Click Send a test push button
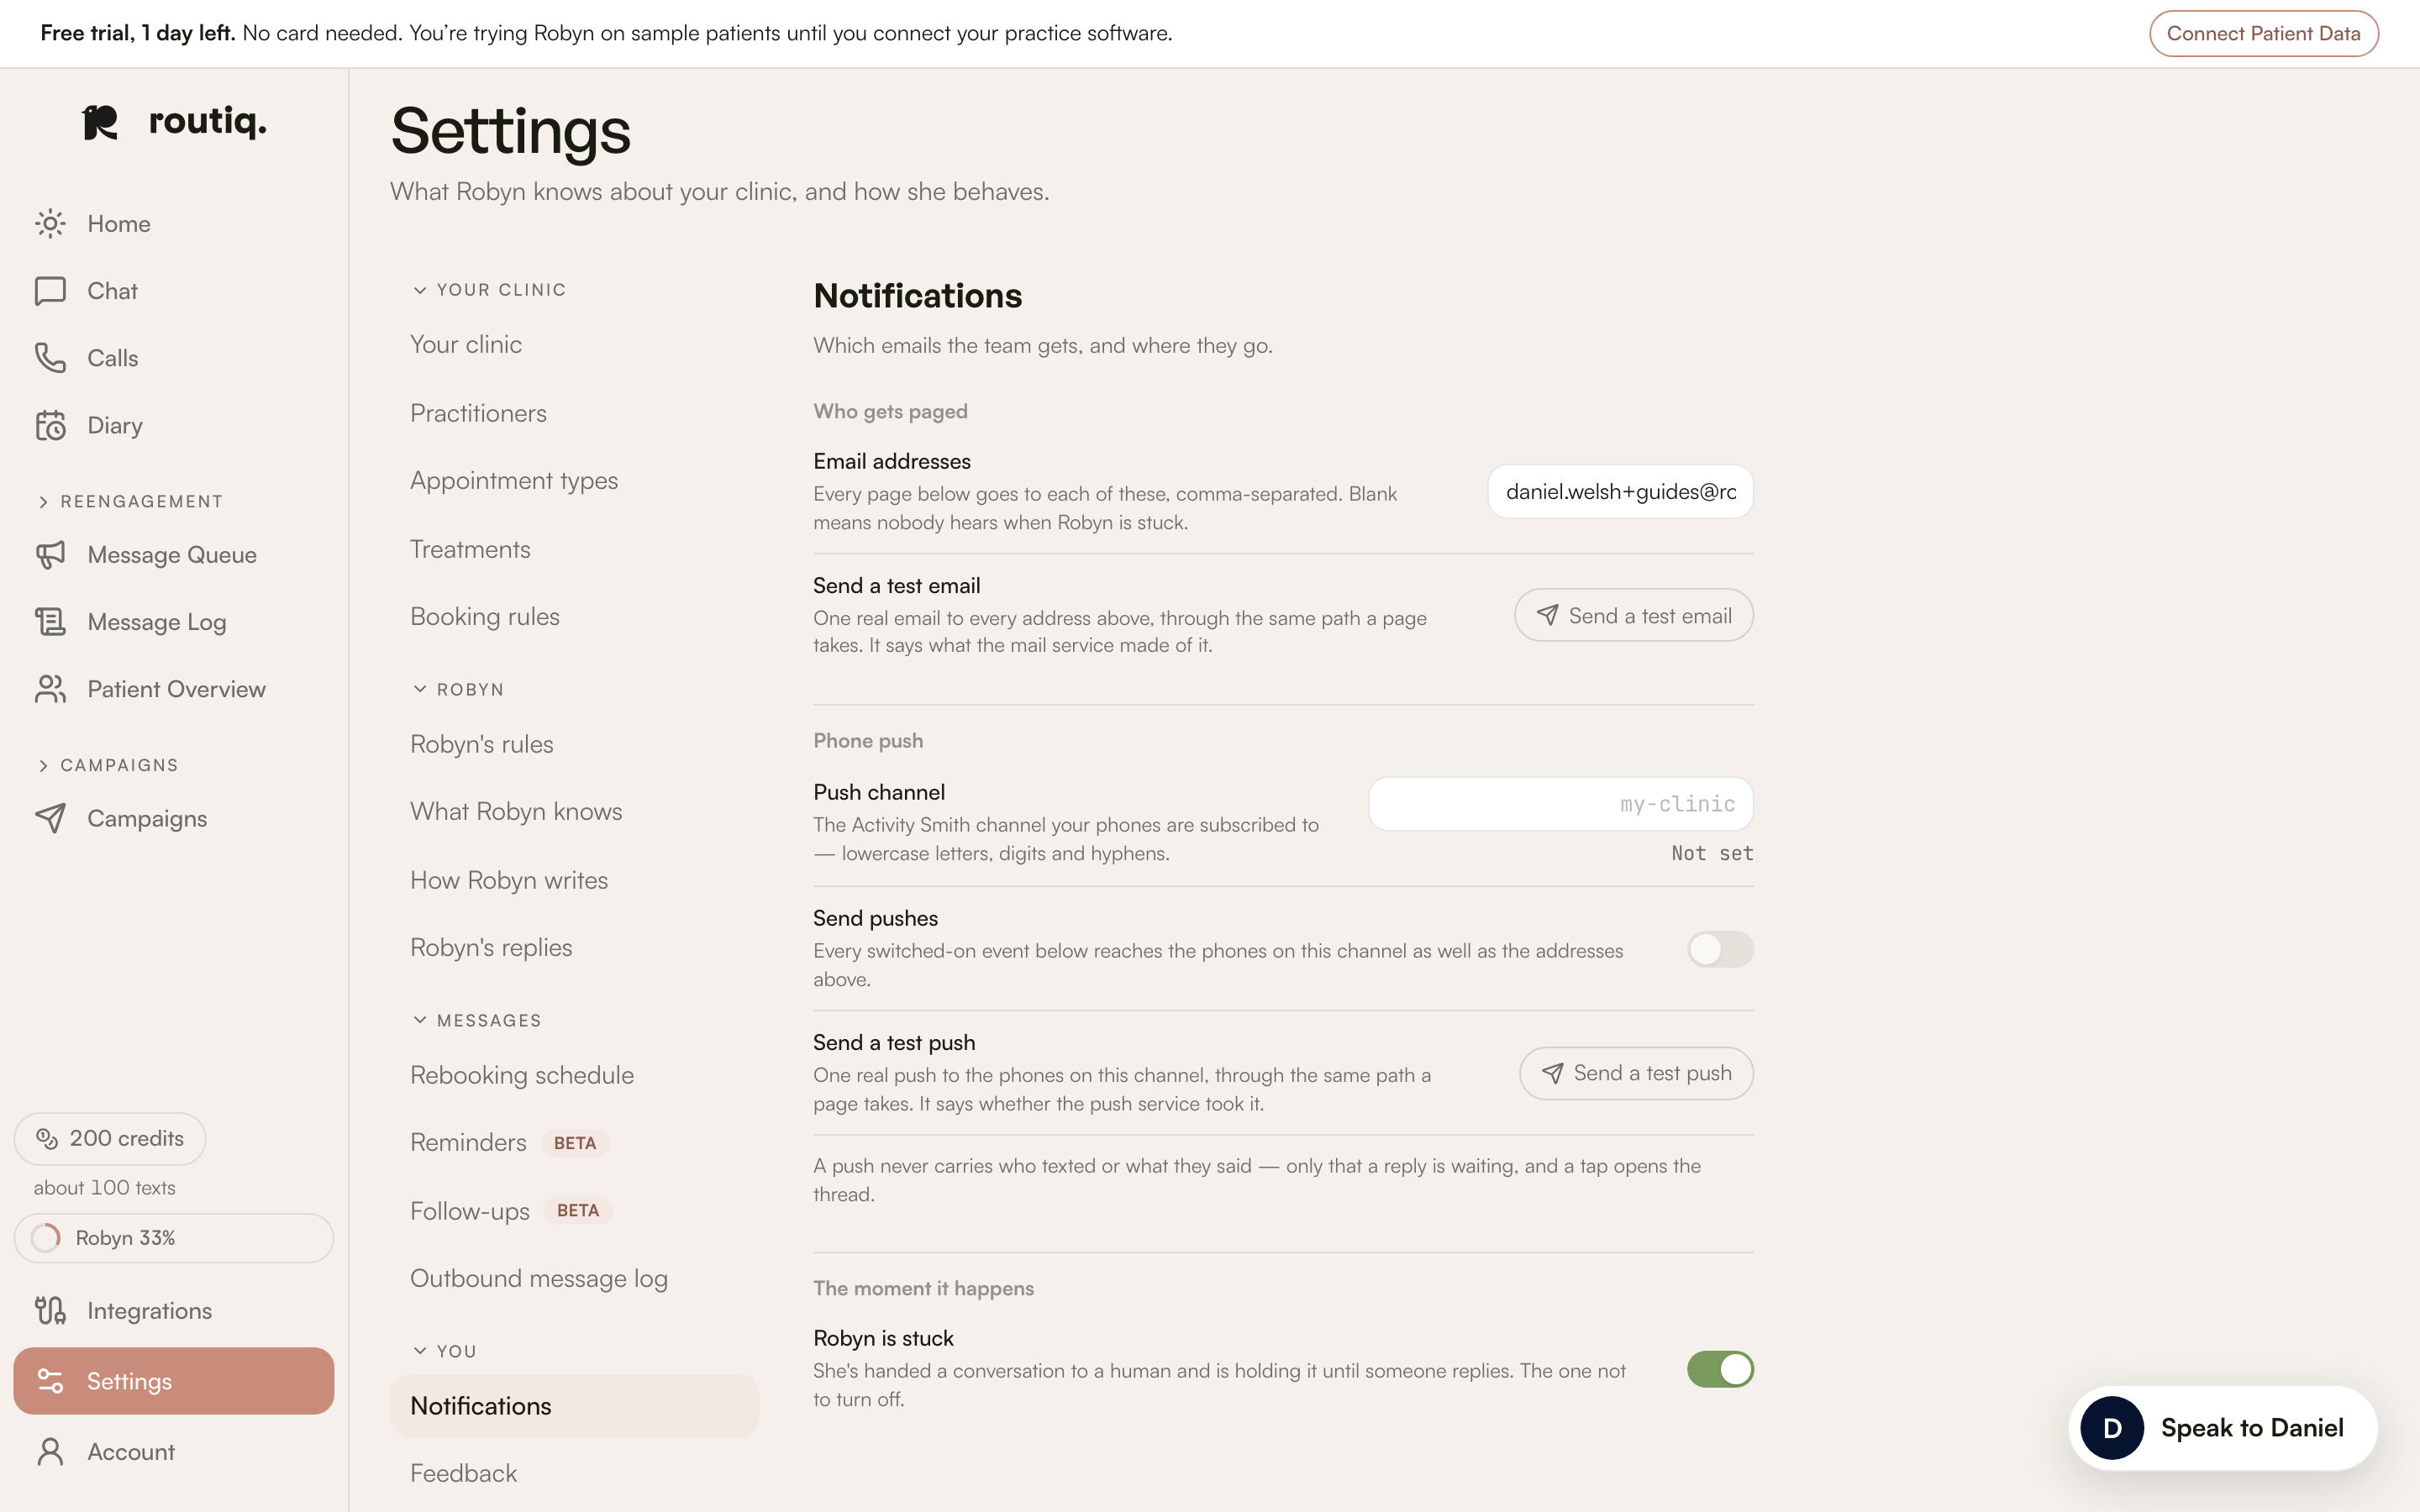2420x1512 pixels. click(x=1636, y=1073)
